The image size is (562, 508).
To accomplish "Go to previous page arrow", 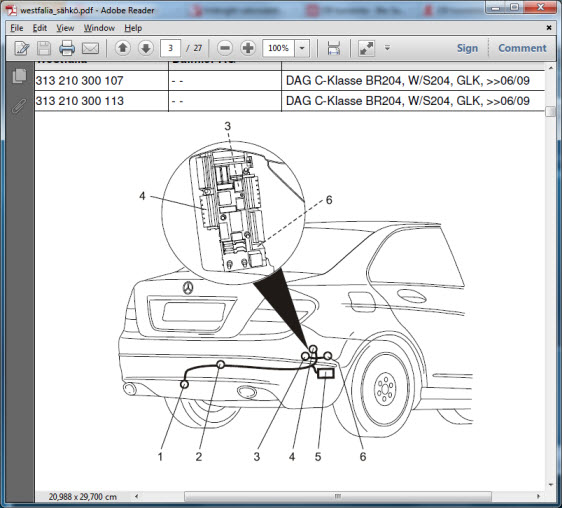I will 123,48.
